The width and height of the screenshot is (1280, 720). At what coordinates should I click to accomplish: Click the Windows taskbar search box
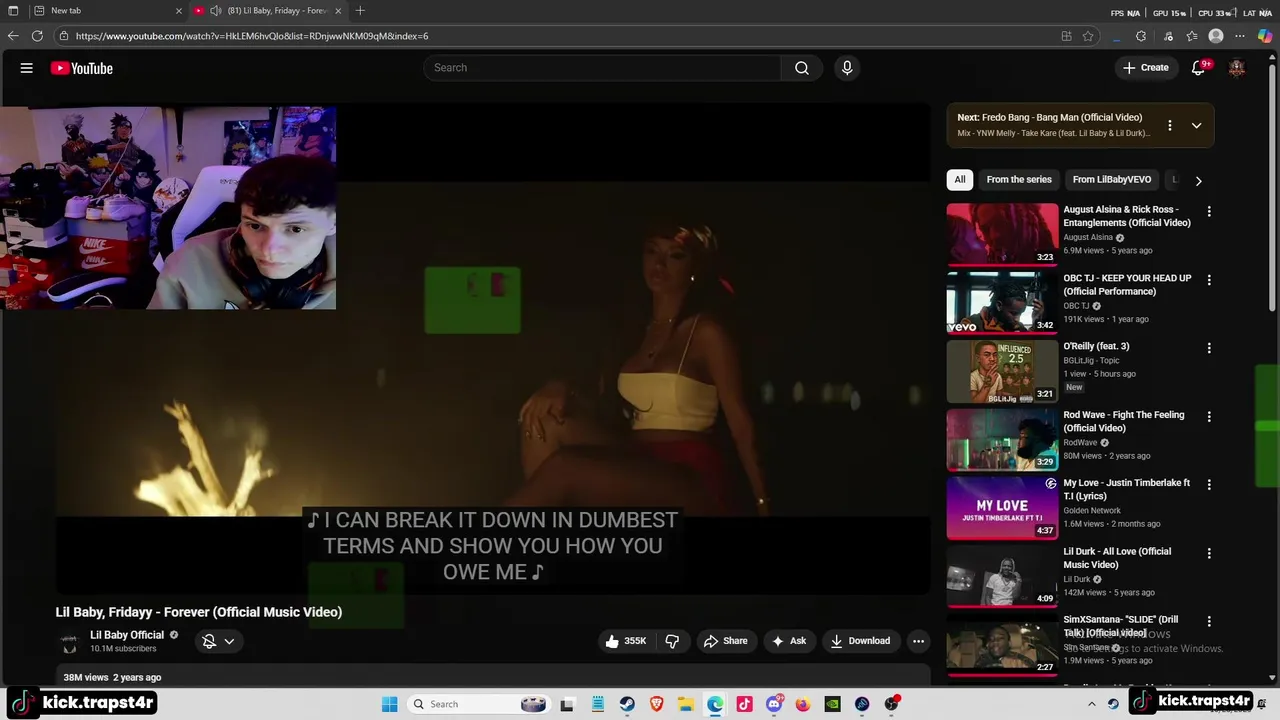480,704
